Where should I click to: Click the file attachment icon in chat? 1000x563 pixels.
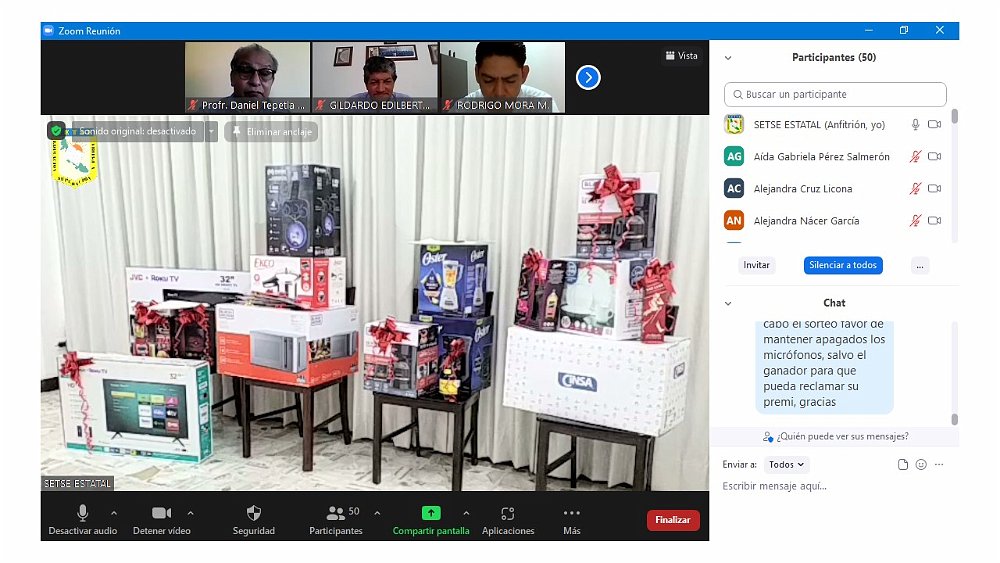click(903, 465)
